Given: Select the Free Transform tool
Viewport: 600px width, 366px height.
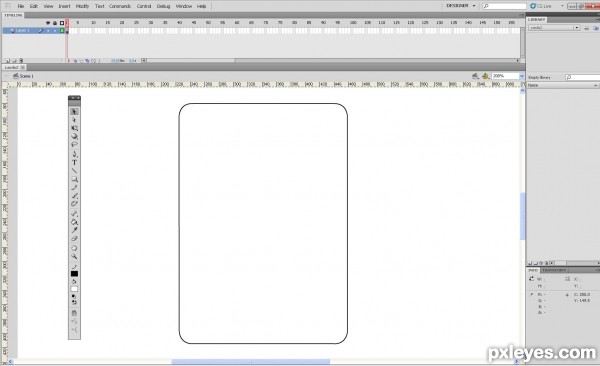Looking at the screenshot, I should point(74,128).
